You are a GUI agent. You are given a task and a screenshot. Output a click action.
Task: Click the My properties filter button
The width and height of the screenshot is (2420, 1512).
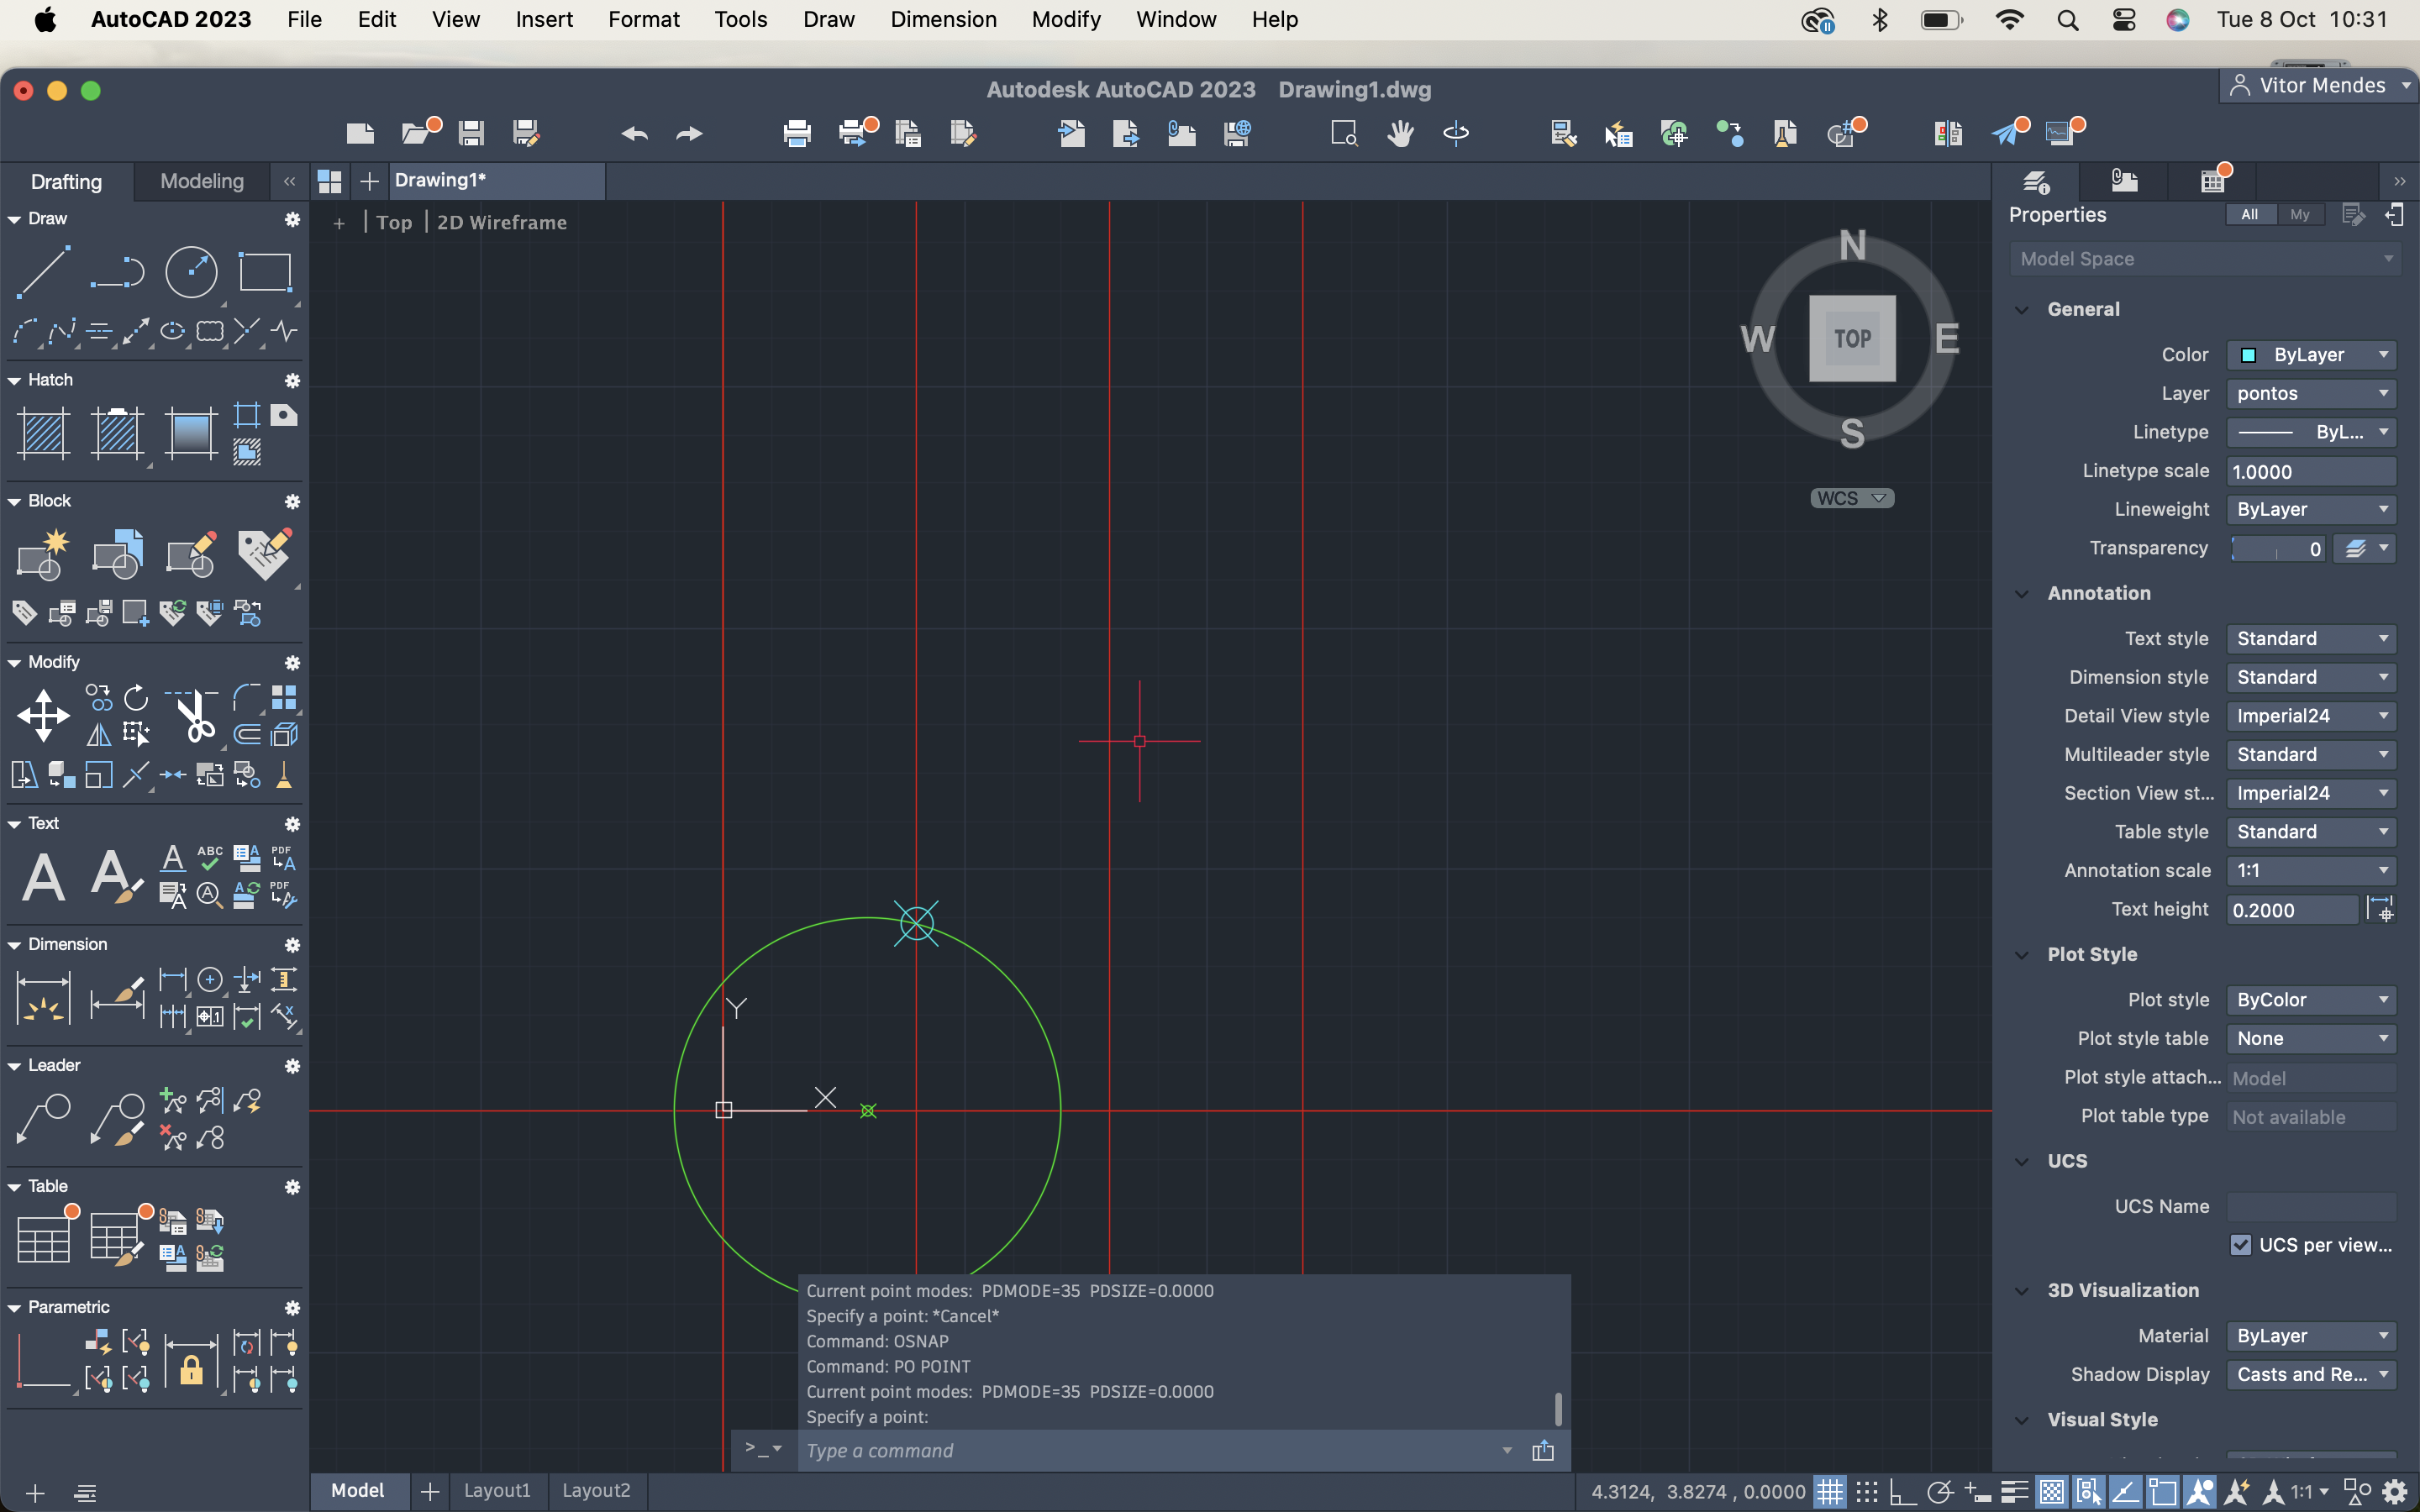pyautogui.click(x=2300, y=214)
